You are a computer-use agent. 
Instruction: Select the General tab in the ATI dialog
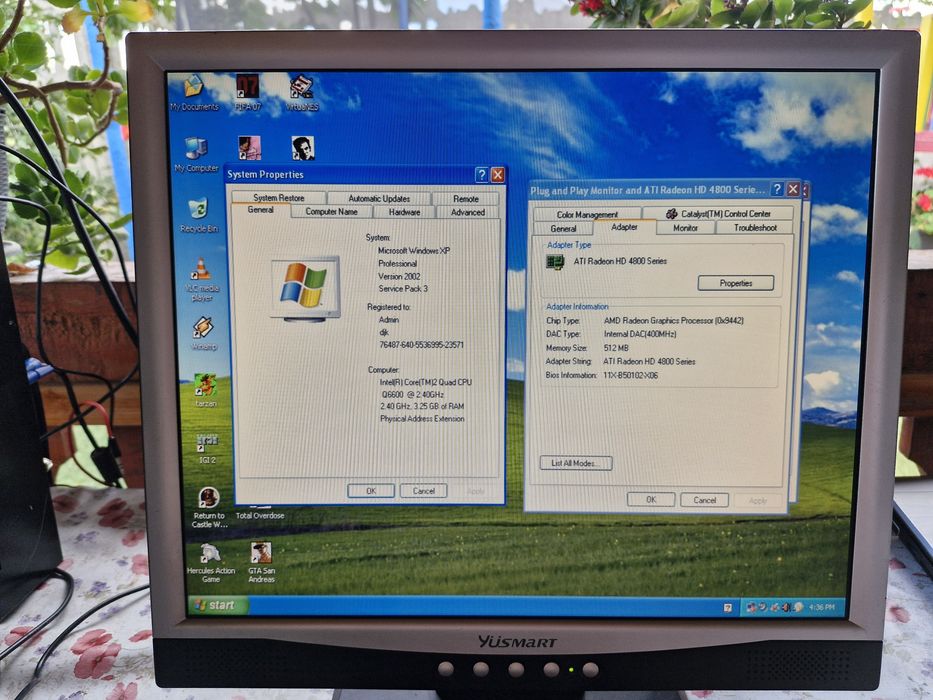(563, 229)
